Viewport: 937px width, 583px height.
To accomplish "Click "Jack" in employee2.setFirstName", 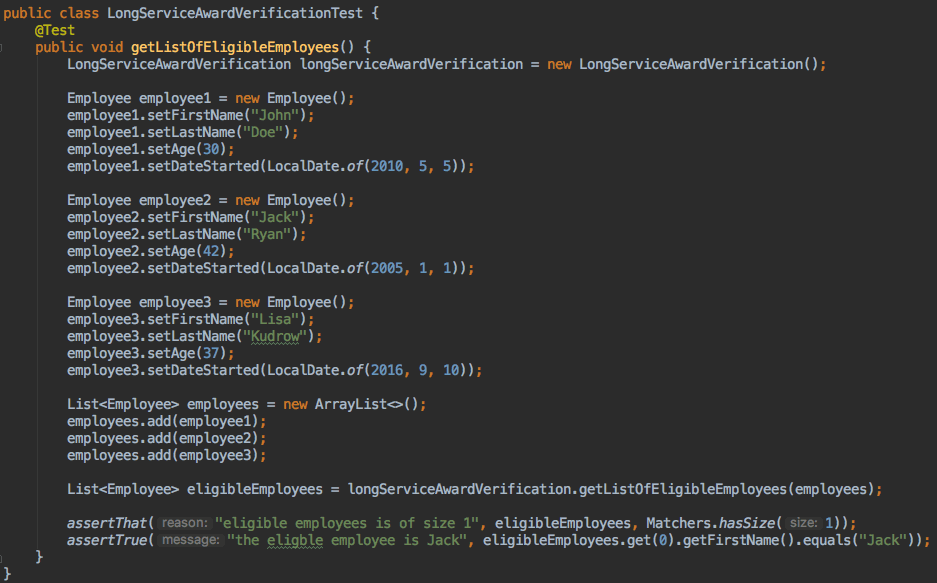I will [x=275, y=217].
